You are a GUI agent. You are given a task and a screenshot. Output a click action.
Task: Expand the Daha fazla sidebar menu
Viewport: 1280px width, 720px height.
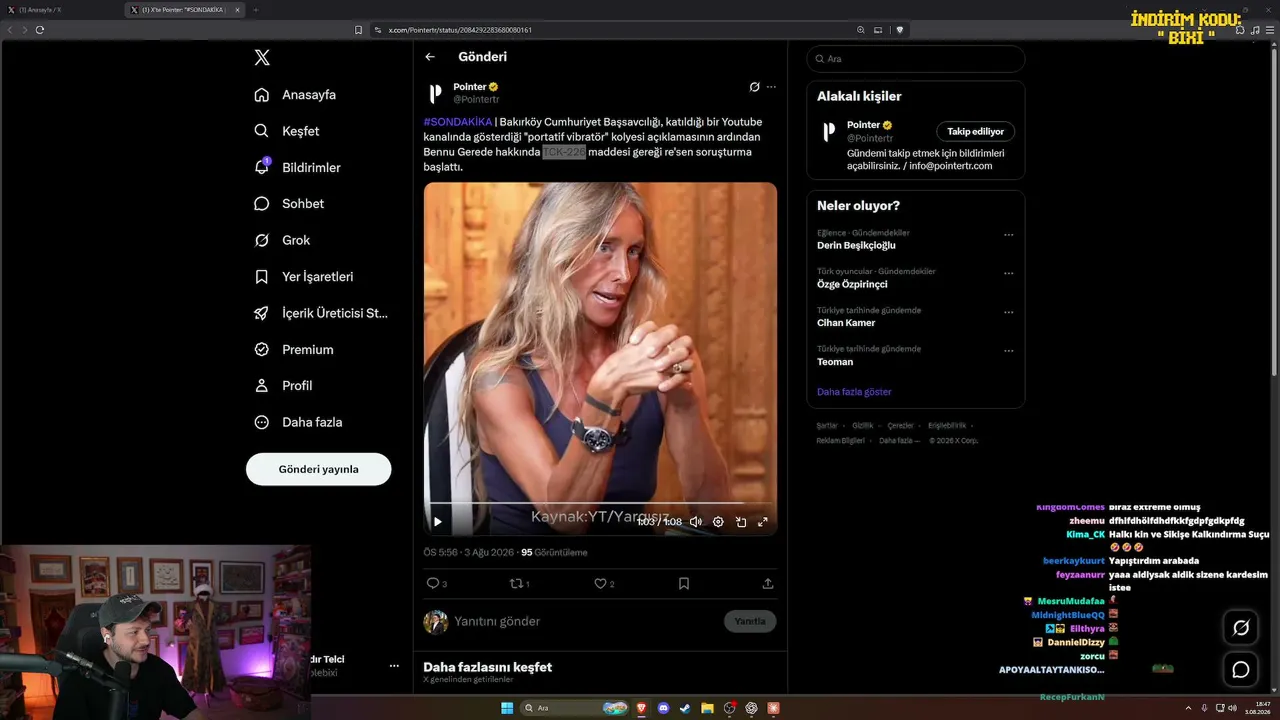pos(298,422)
